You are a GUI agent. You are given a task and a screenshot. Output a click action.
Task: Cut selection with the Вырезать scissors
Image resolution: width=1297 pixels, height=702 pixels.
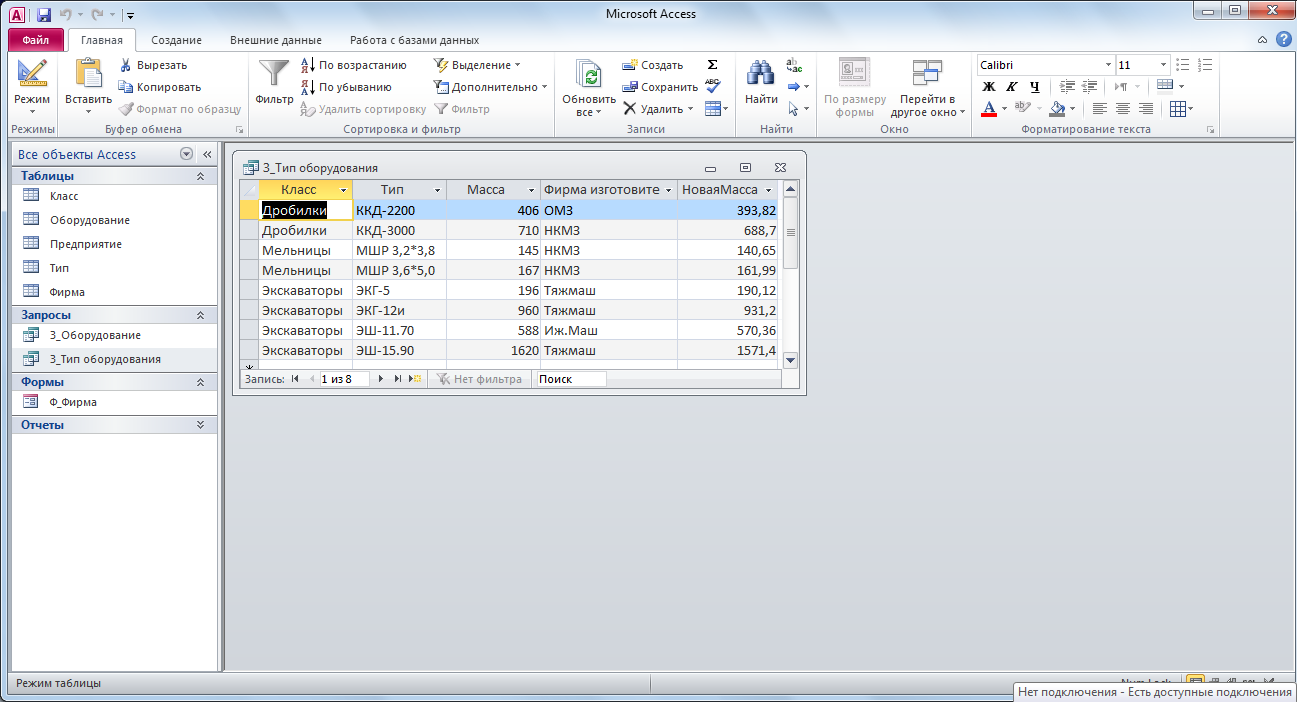[x=153, y=65]
